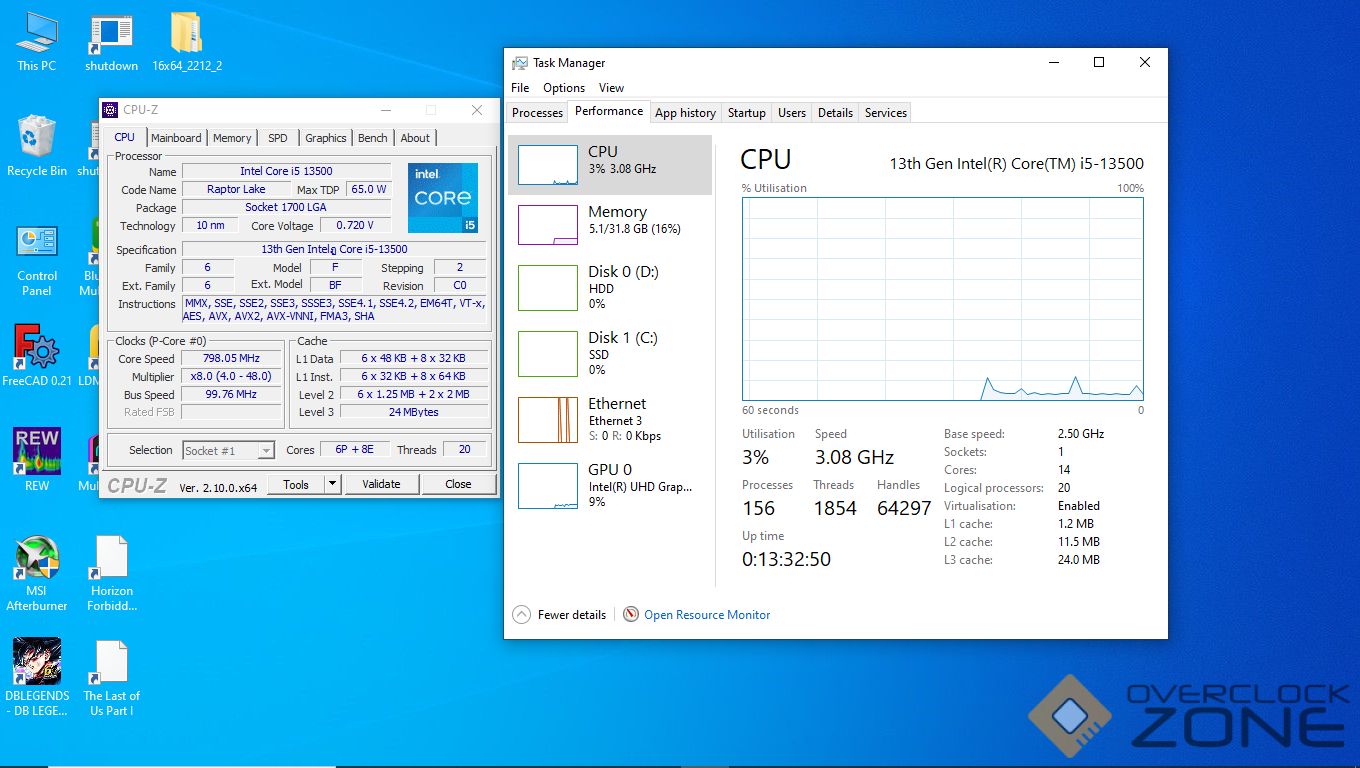Open the Services tab in Task Manager
Image resolution: width=1360 pixels, height=768 pixels.
tap(886, 113)
